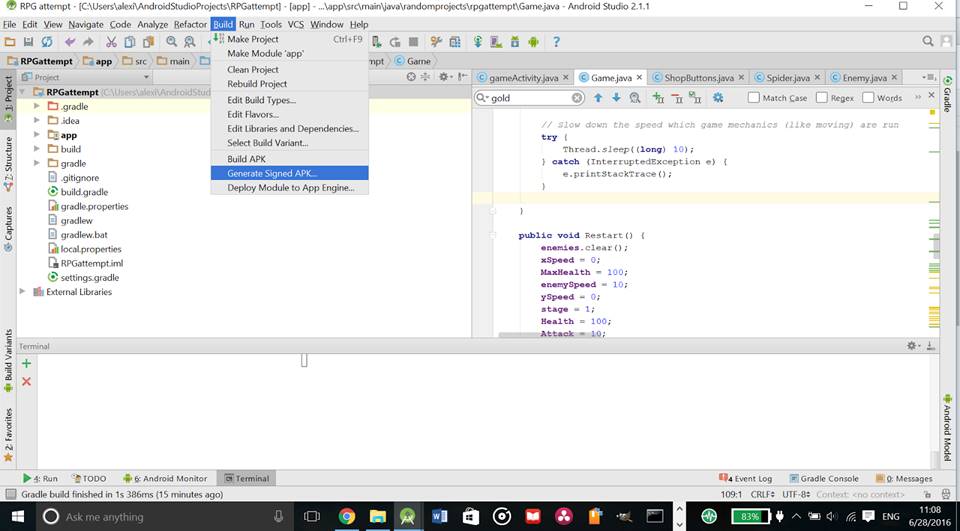
Task: Click the Game breadcrumb in navigation bar
Action: pos(413,61)
